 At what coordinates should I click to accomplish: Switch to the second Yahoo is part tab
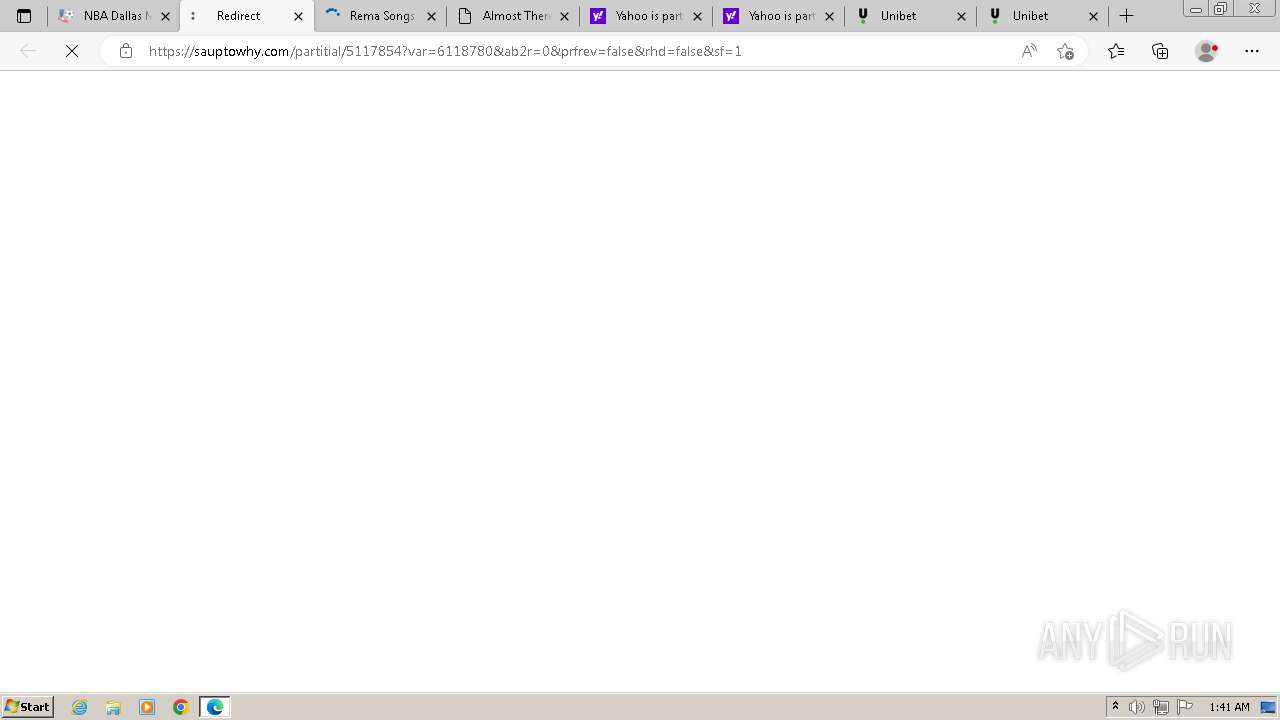coord(779,16)
